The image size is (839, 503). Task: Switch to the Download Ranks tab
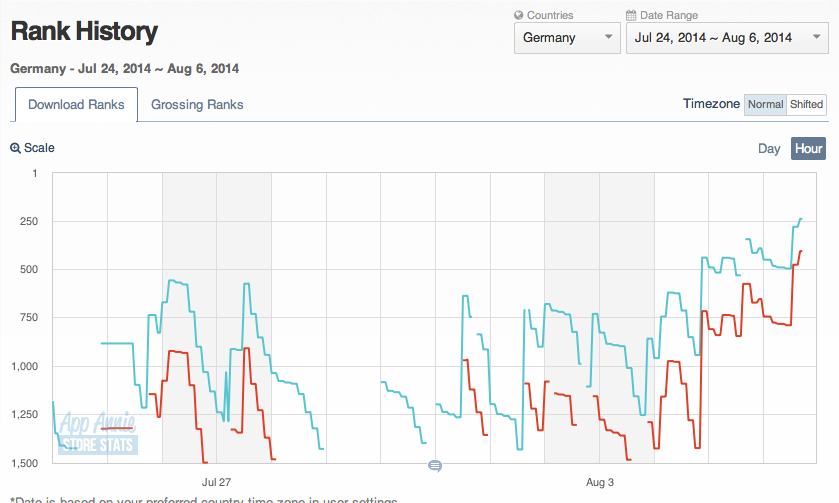76,105
